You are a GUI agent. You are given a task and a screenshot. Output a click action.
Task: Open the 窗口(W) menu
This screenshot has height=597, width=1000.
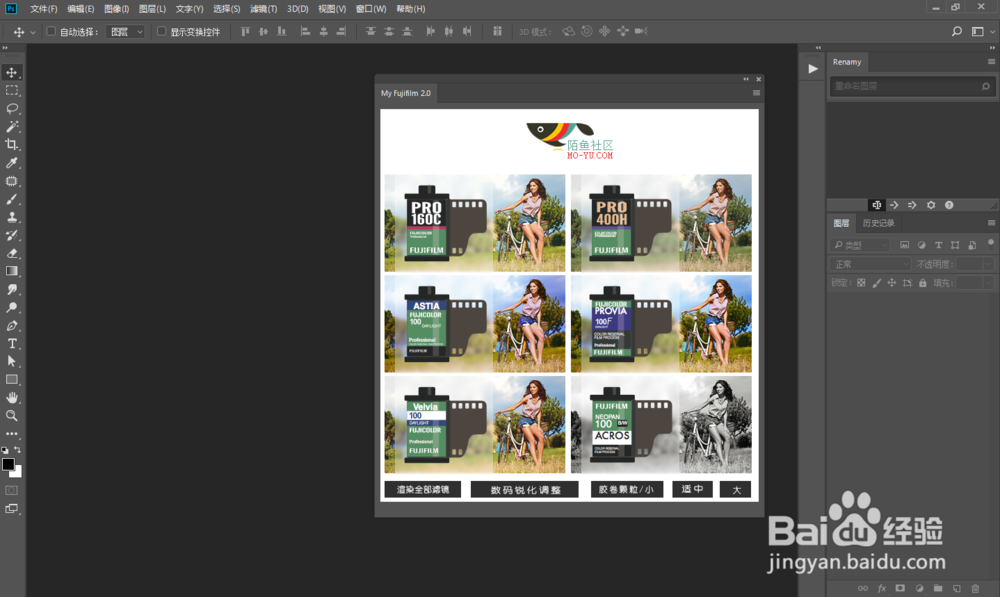(371, 9)
